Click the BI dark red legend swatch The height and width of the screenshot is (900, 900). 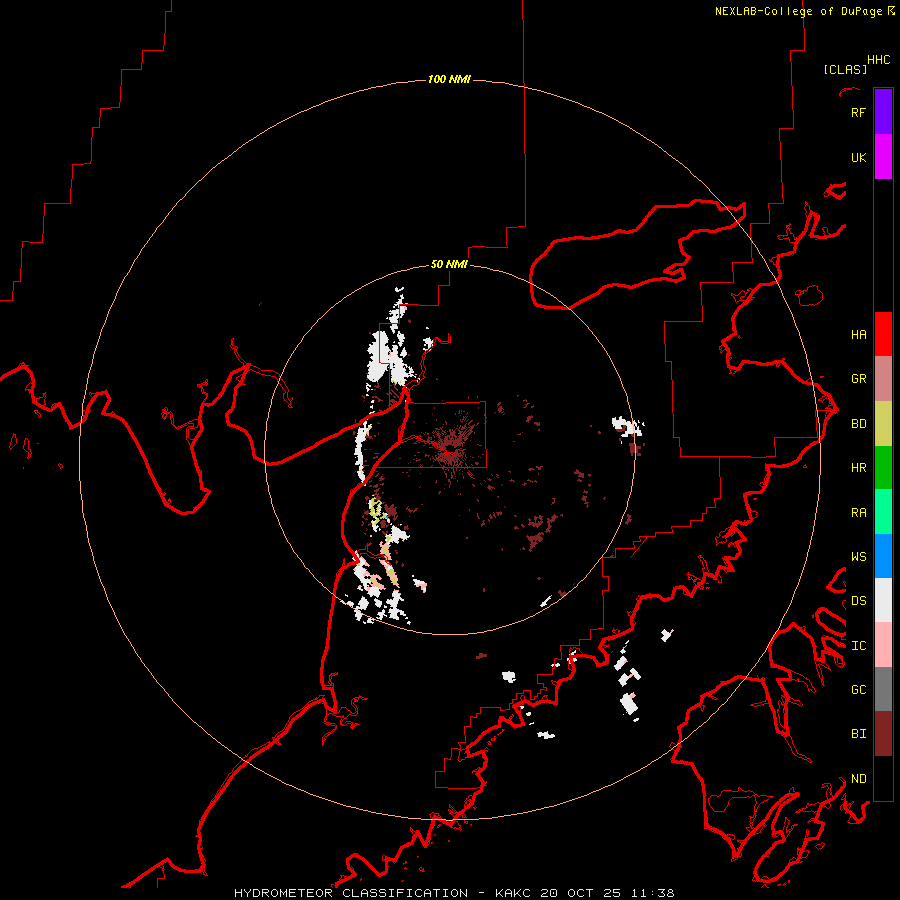[x=883, y=734]
